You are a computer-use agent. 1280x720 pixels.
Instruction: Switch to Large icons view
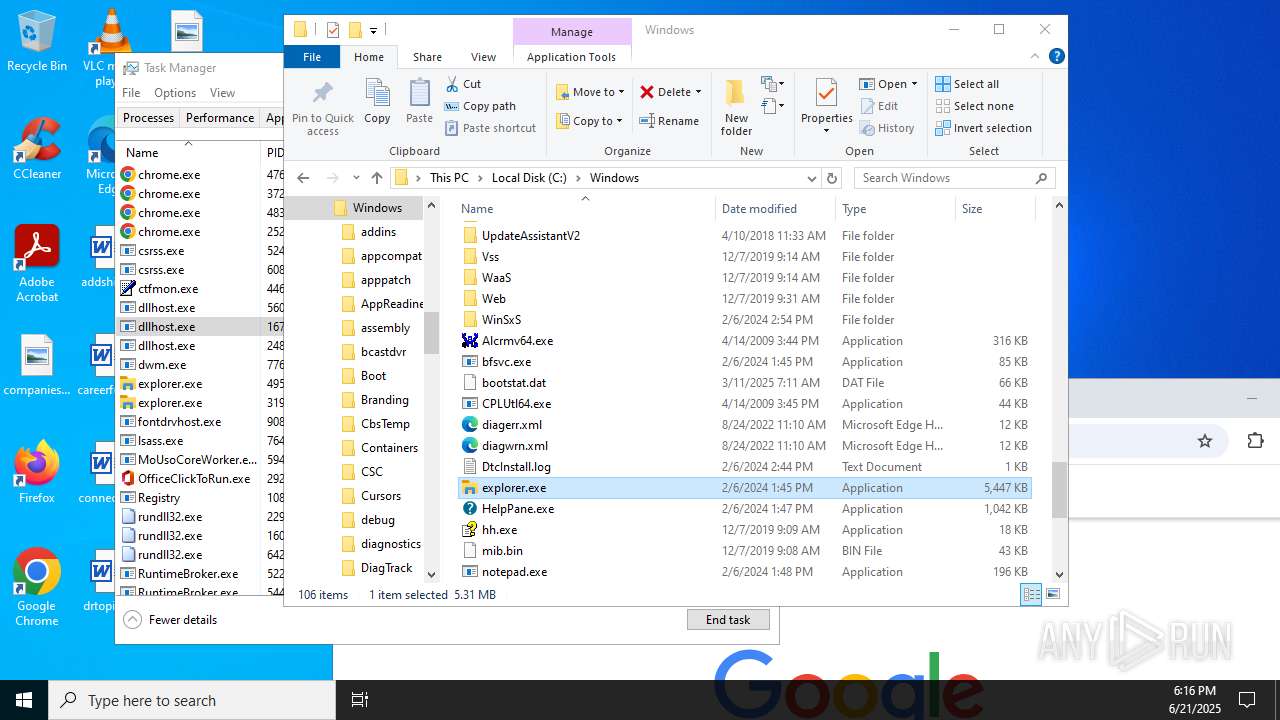(x=1052, y=594)
